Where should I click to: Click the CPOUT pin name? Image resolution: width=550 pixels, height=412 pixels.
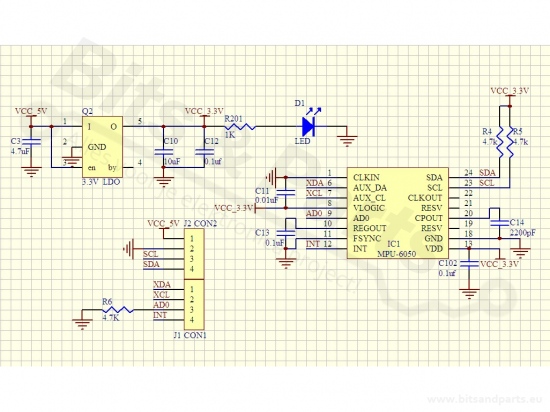click(x=428, y=218)
